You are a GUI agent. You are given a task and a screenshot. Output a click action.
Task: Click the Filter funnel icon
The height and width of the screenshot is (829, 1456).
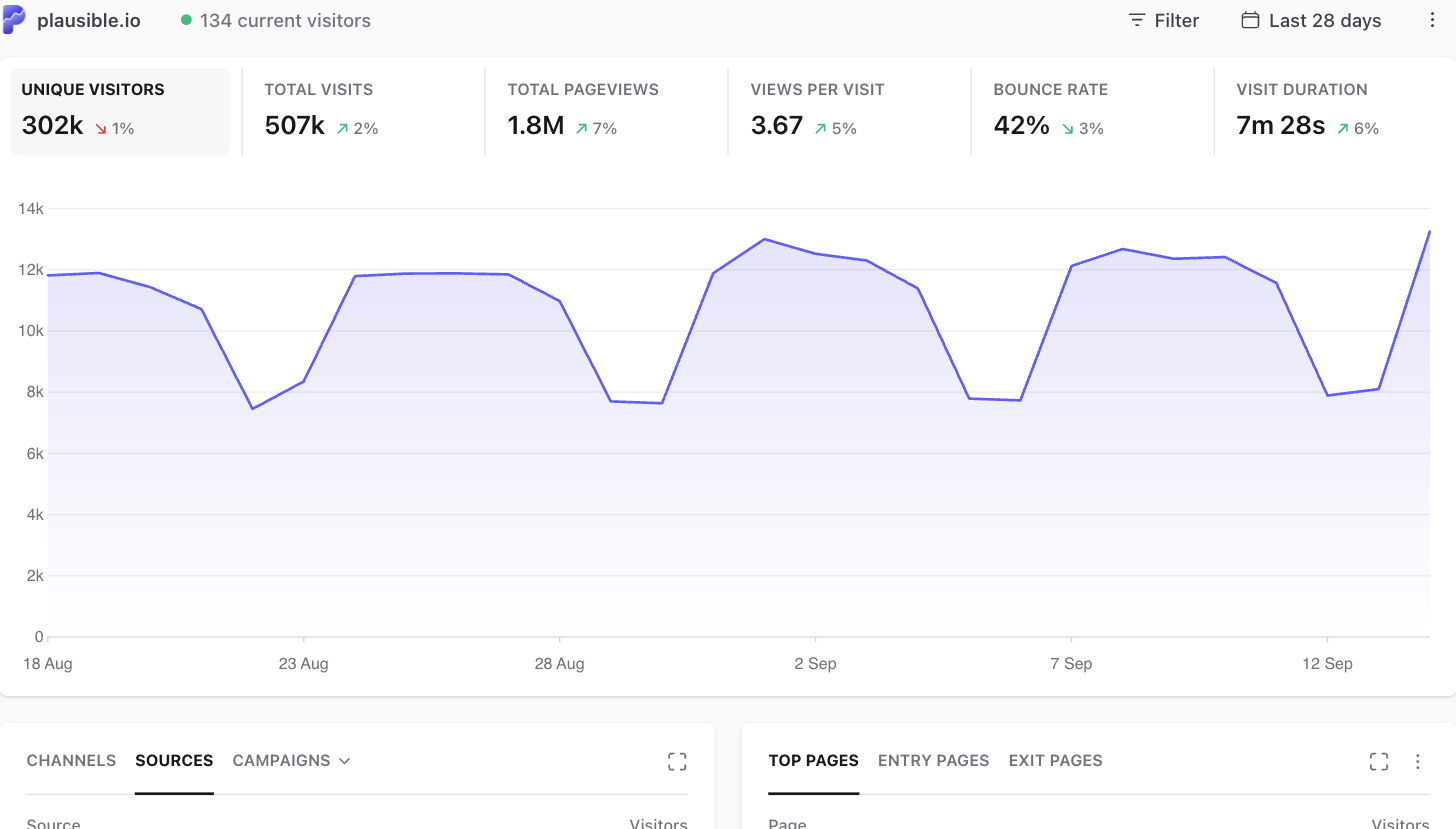pos(1137,20)
